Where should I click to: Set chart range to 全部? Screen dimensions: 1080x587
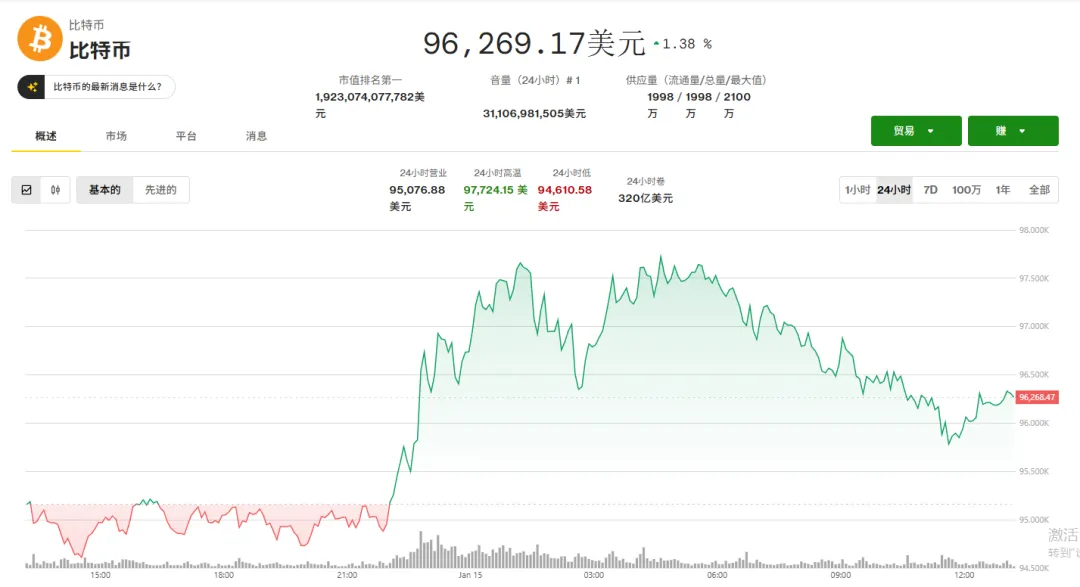tap(1039, 190)
